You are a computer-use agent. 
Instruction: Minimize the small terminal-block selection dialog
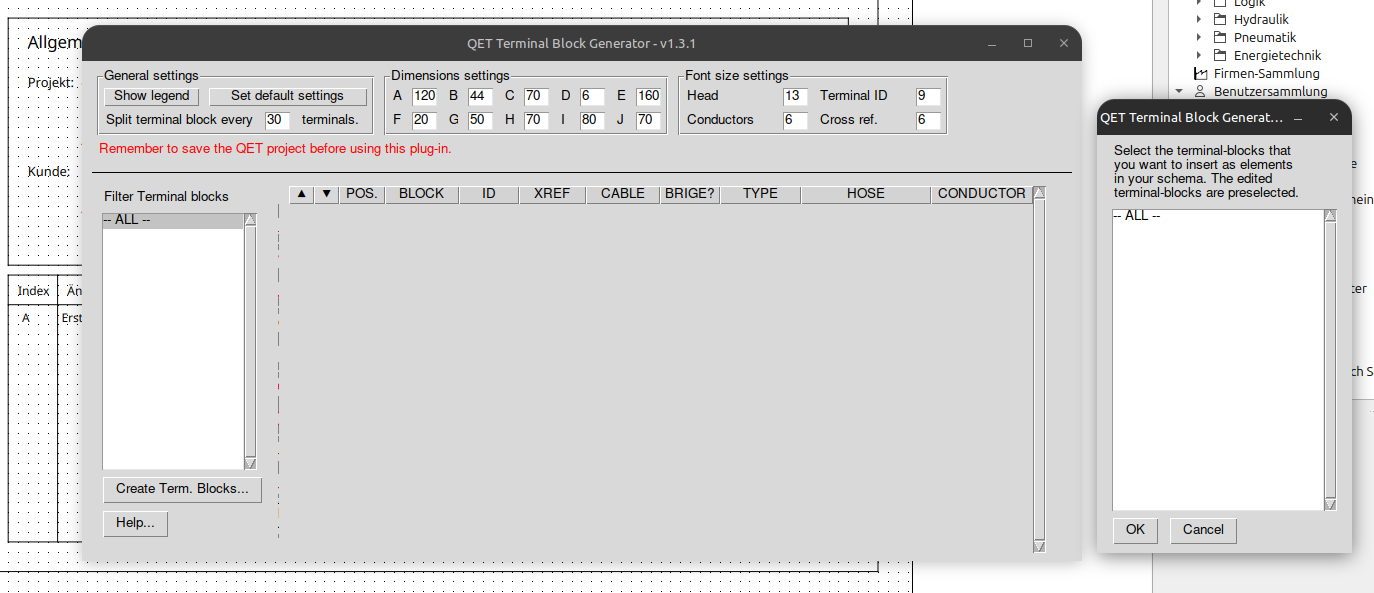[x=1298, y=118]
